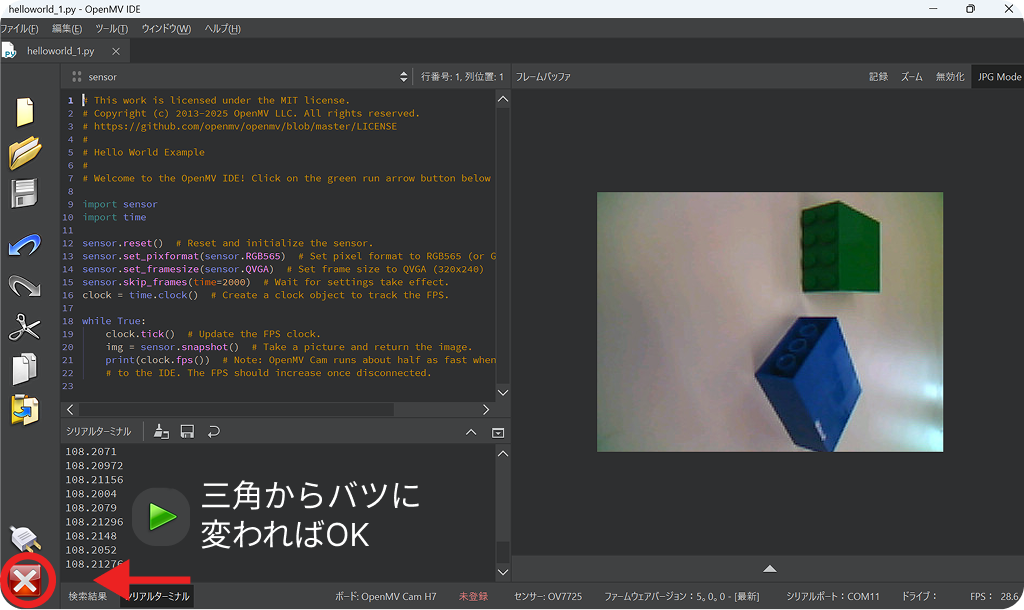The width and height of the screenshot is (1024, 610).
Task: Click the 行番号: 1, 列位置: 1 indicator
Action: (x=462, y=76)
